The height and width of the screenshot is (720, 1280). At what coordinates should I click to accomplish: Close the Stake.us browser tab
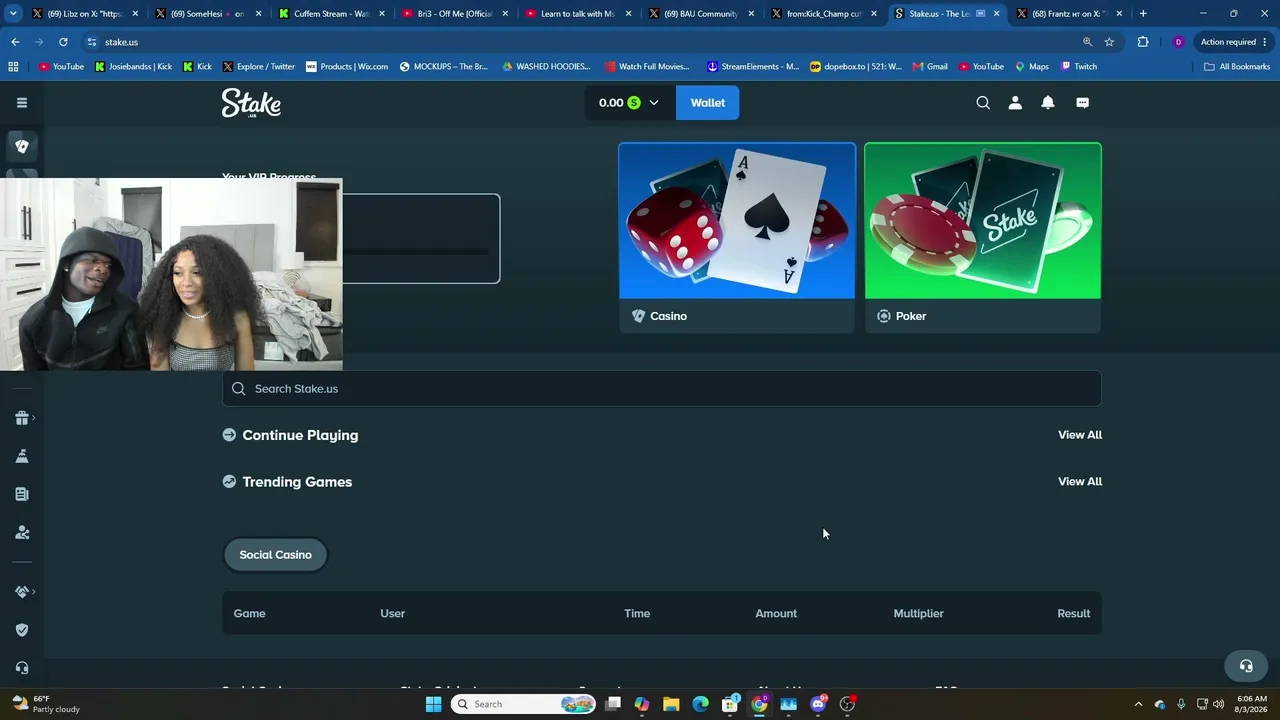coord(996,14)
